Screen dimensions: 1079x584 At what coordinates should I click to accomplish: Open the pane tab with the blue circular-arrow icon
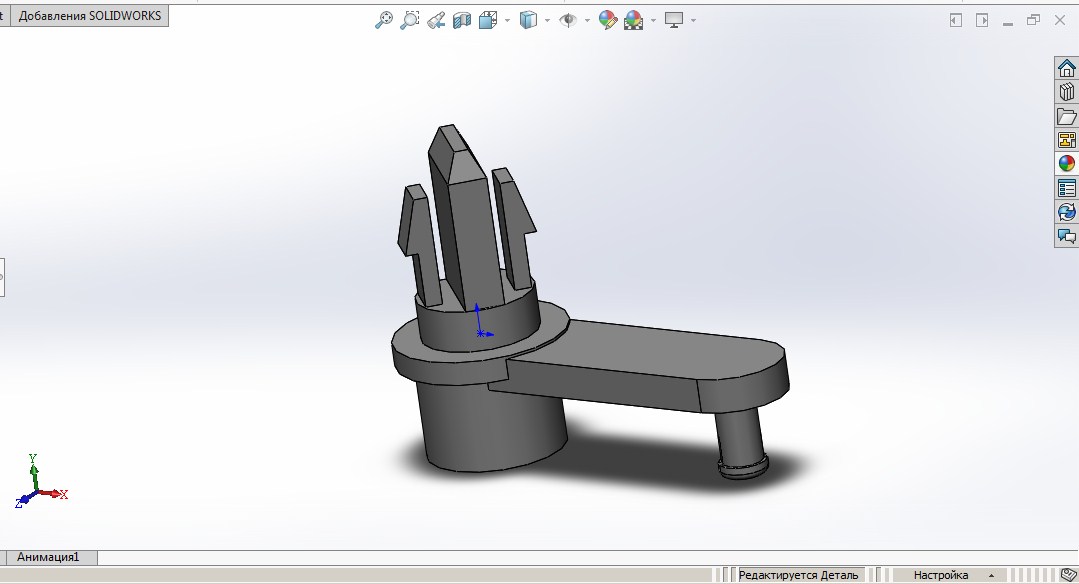tap(1067, 212)
